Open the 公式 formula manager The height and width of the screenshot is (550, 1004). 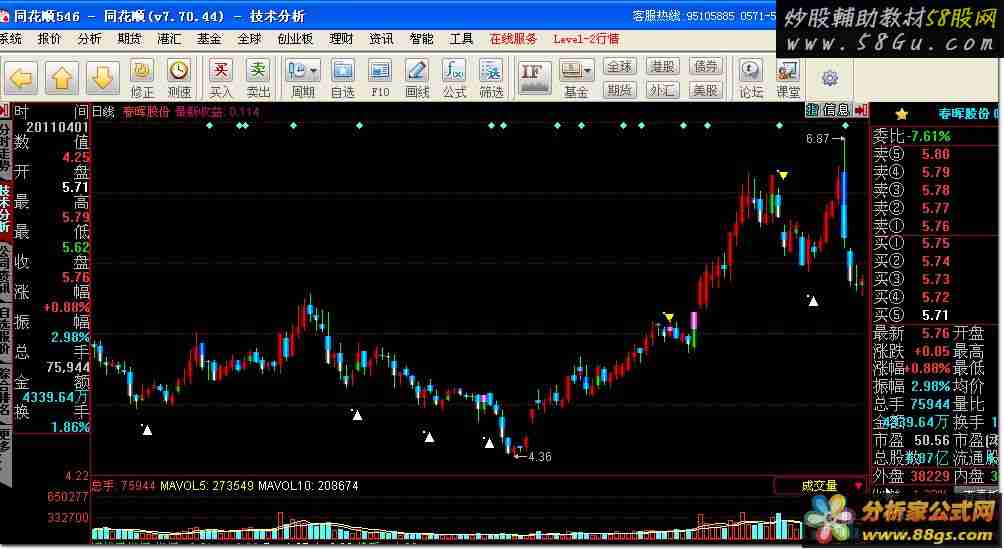click(x=454, y=79)
